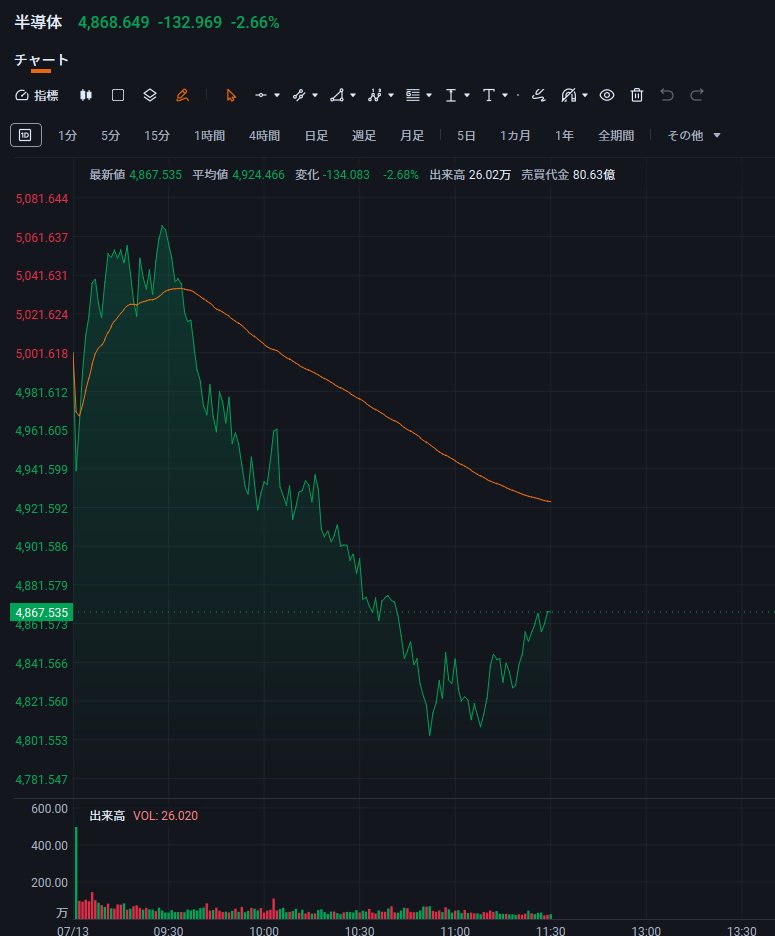
Task: Click the current price label 4,867.535
Action: click(x=42, y=612)
